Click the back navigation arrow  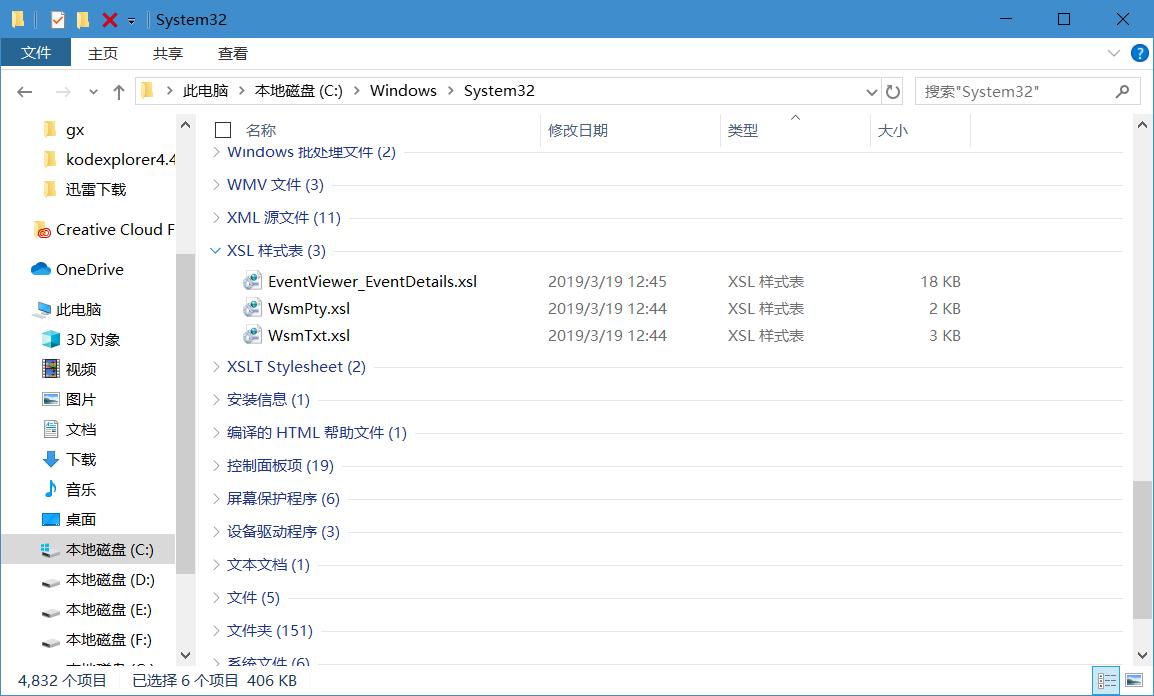point(24,91)
